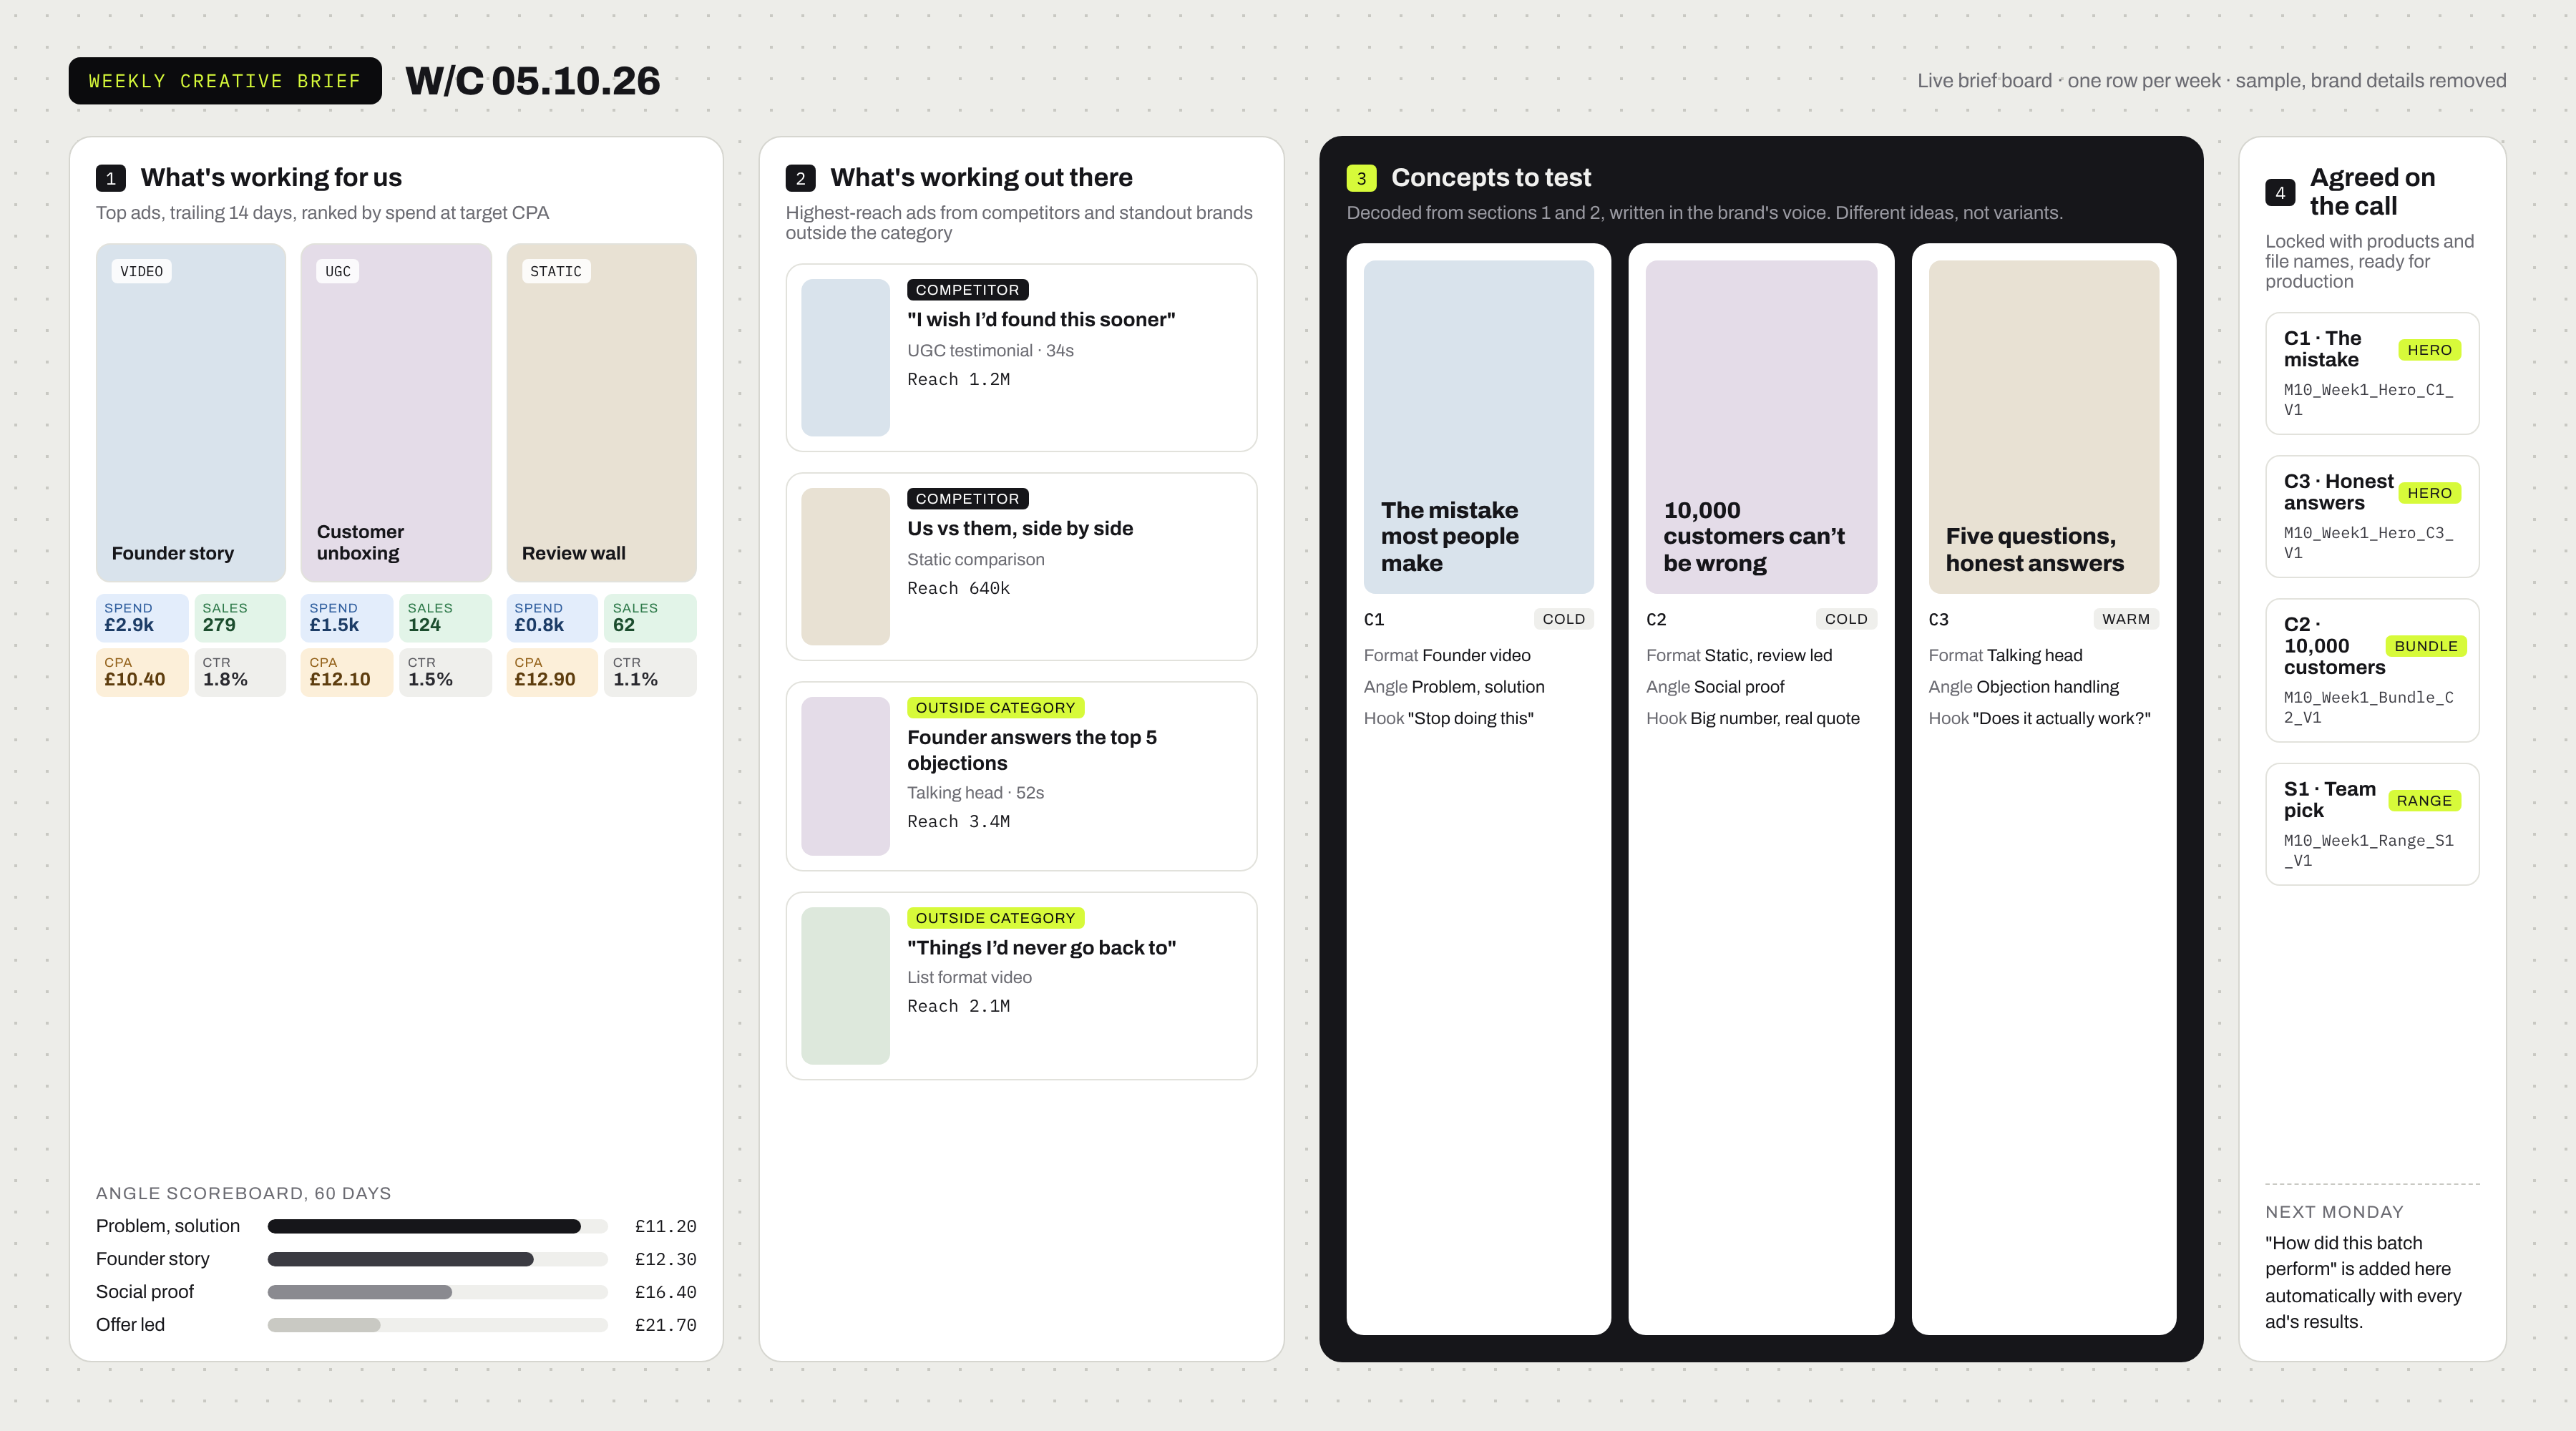
Task: Click the COMPETITOR tag above Us vs them
Action: [967, 499]
